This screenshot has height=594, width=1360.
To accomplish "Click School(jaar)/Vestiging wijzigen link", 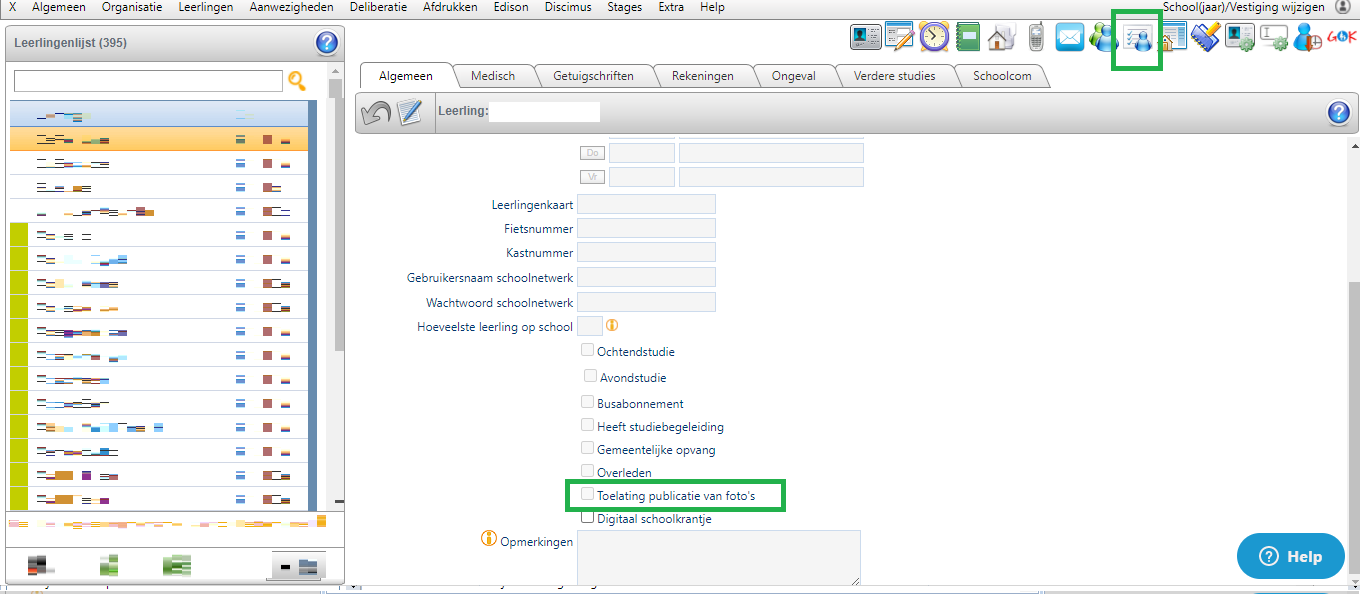I will [x=1243, y=7].
